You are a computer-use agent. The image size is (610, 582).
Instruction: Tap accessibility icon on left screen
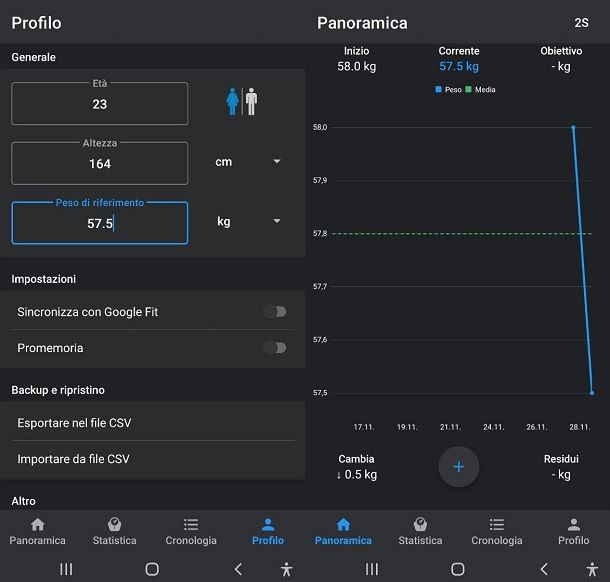click(x=287, y=569)
